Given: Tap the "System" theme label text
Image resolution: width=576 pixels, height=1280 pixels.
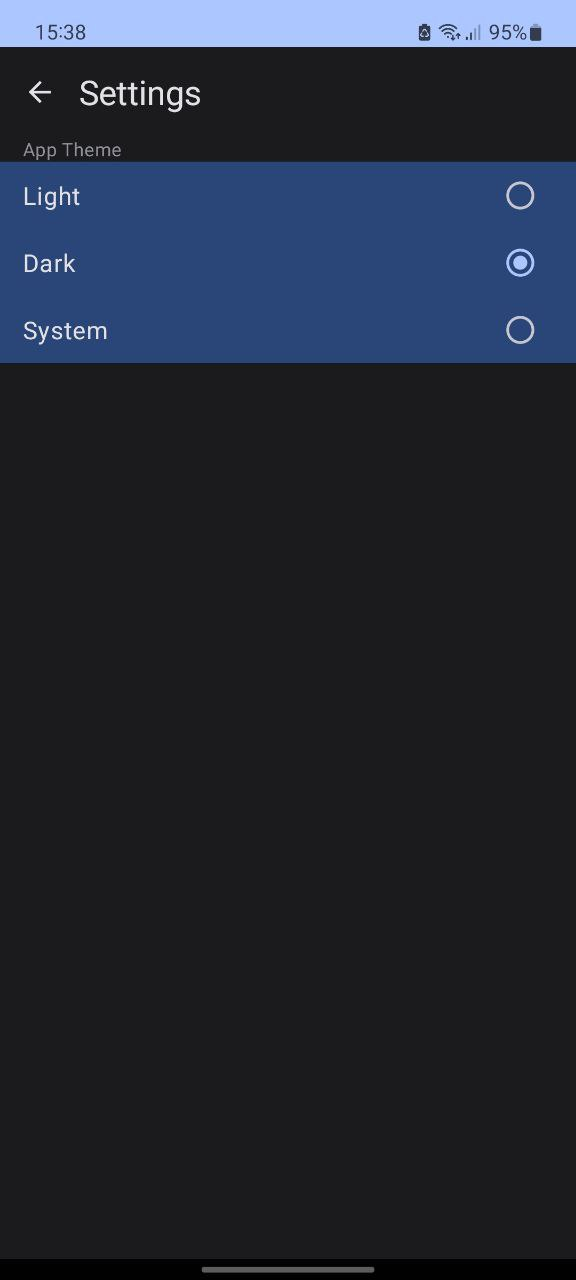Looking at the screenshot, I should pyautogui.click(x=65, y=331).
